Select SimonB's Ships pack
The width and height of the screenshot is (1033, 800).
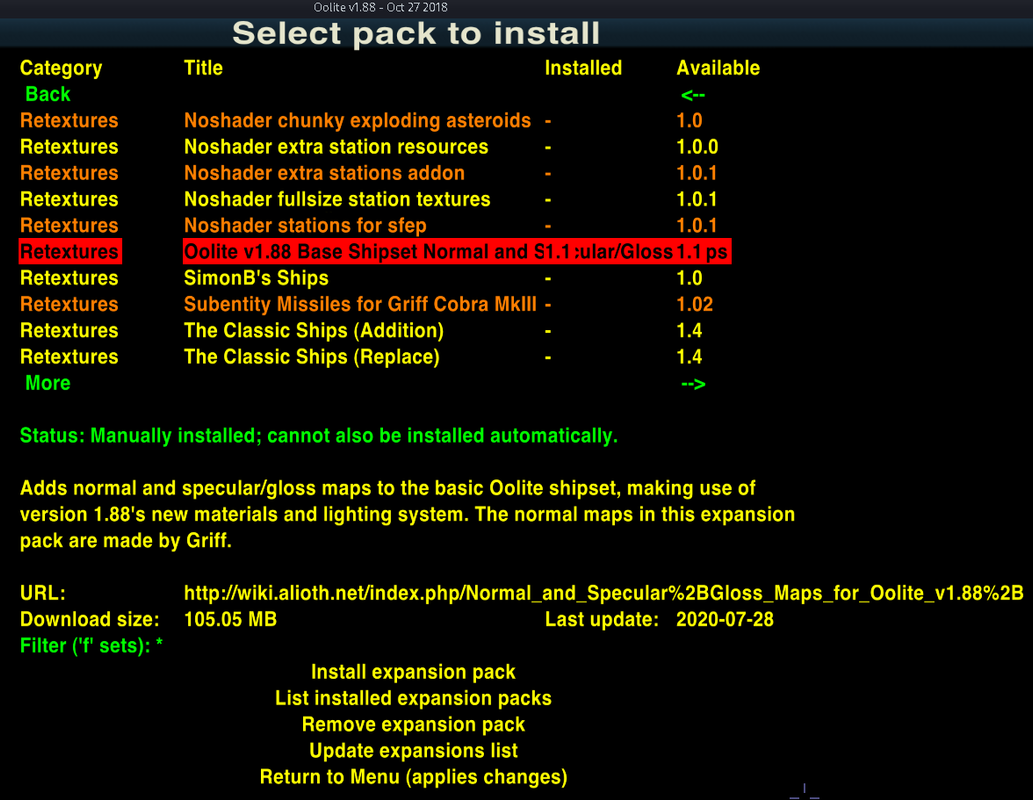pos(256,278)
